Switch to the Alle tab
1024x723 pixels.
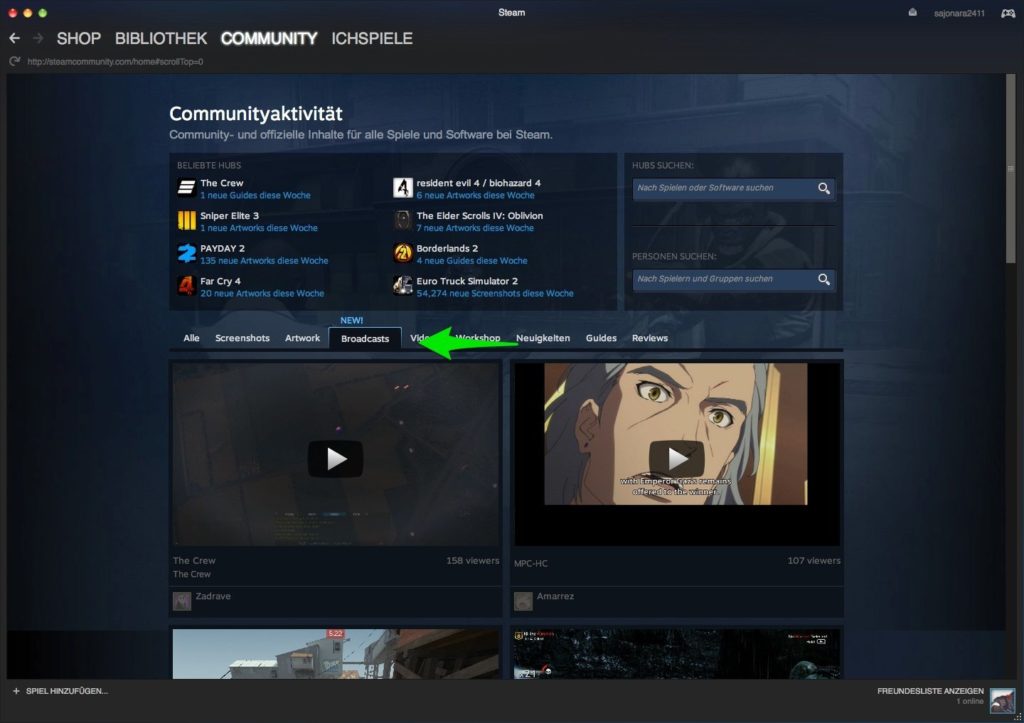(x=191, y=338)
